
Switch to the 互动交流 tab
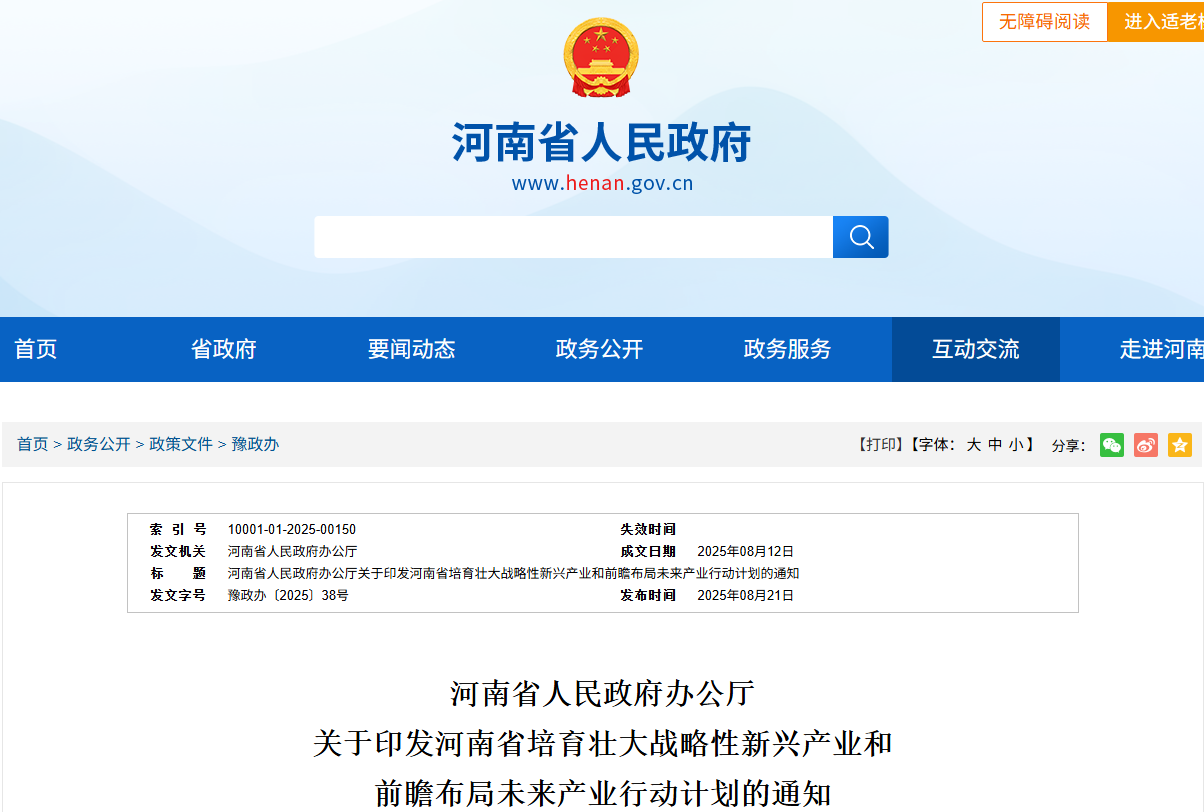pyautogui.click(x=977, y=349)
